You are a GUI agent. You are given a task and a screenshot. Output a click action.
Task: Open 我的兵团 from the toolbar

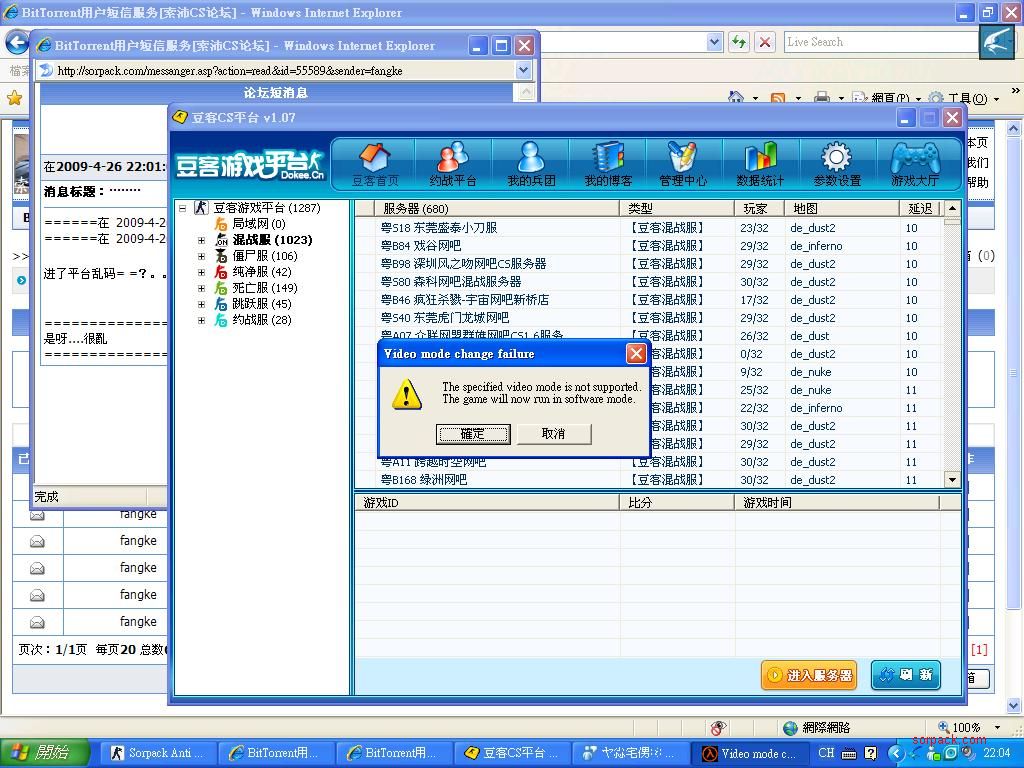click(x=530, y=164)
